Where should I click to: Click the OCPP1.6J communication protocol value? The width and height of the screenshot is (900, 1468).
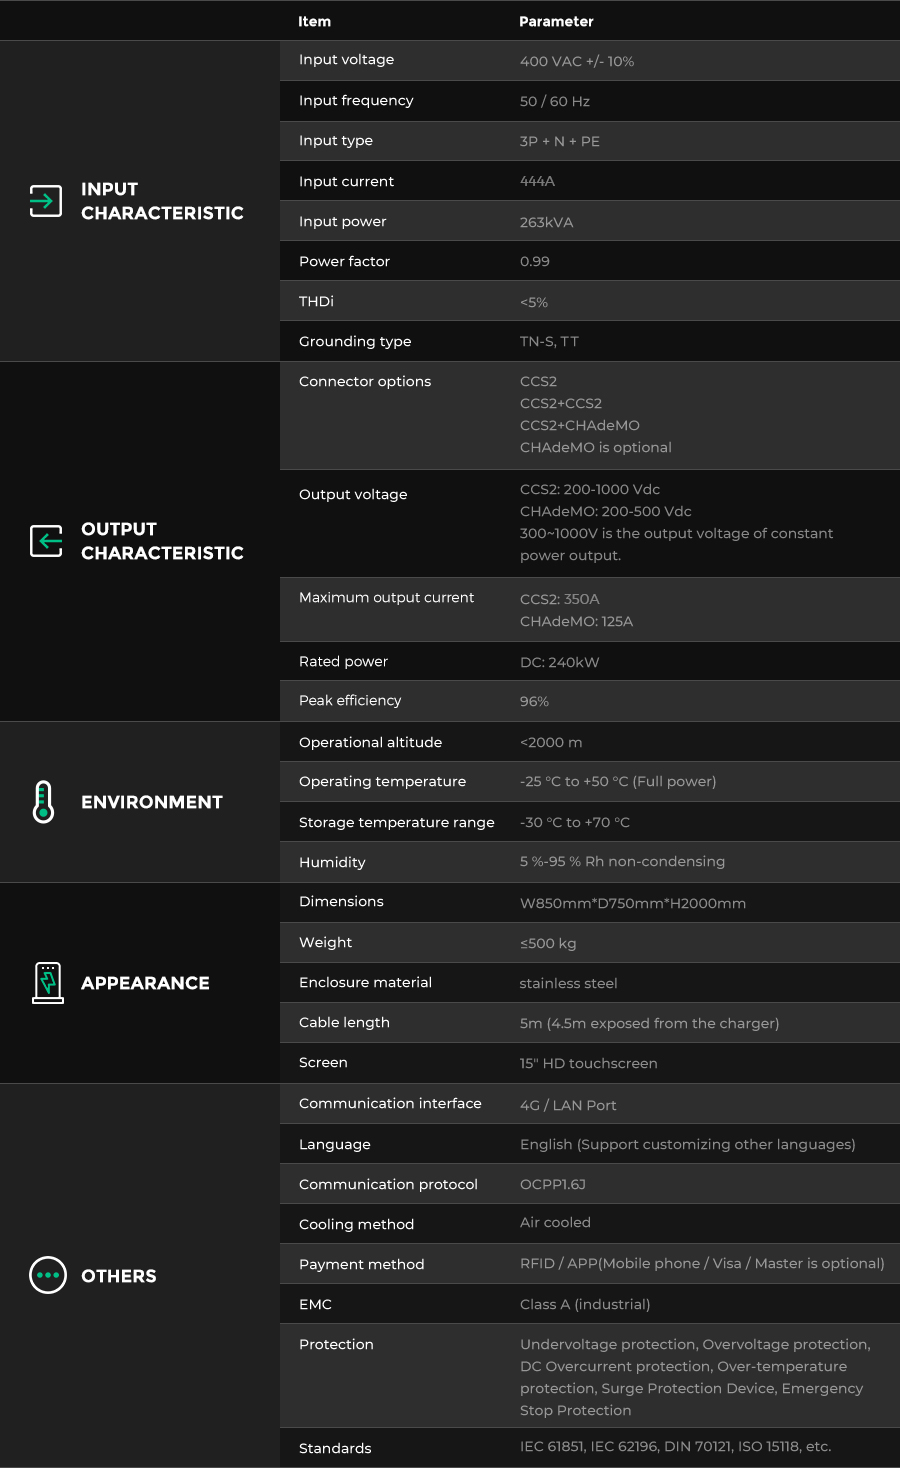click(552, 1184)
